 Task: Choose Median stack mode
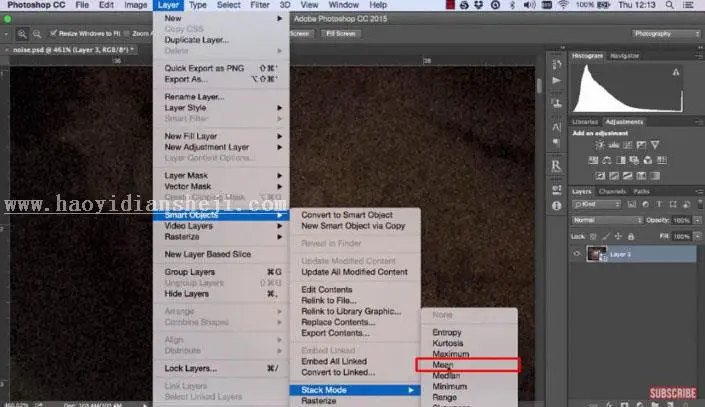pos(469,376)
